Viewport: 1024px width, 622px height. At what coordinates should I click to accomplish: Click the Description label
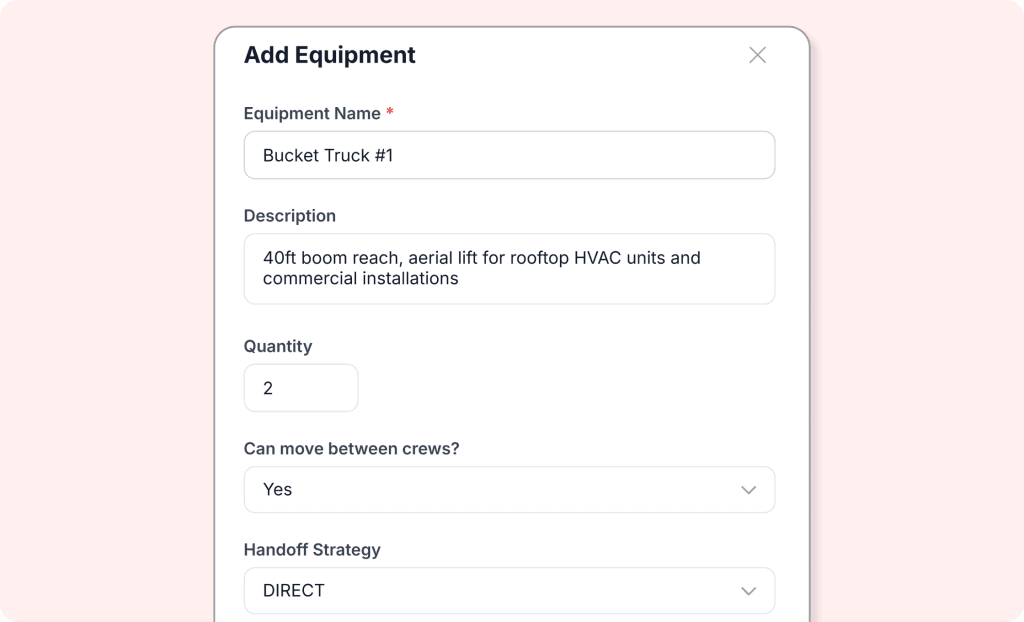[x=290, y=216]
